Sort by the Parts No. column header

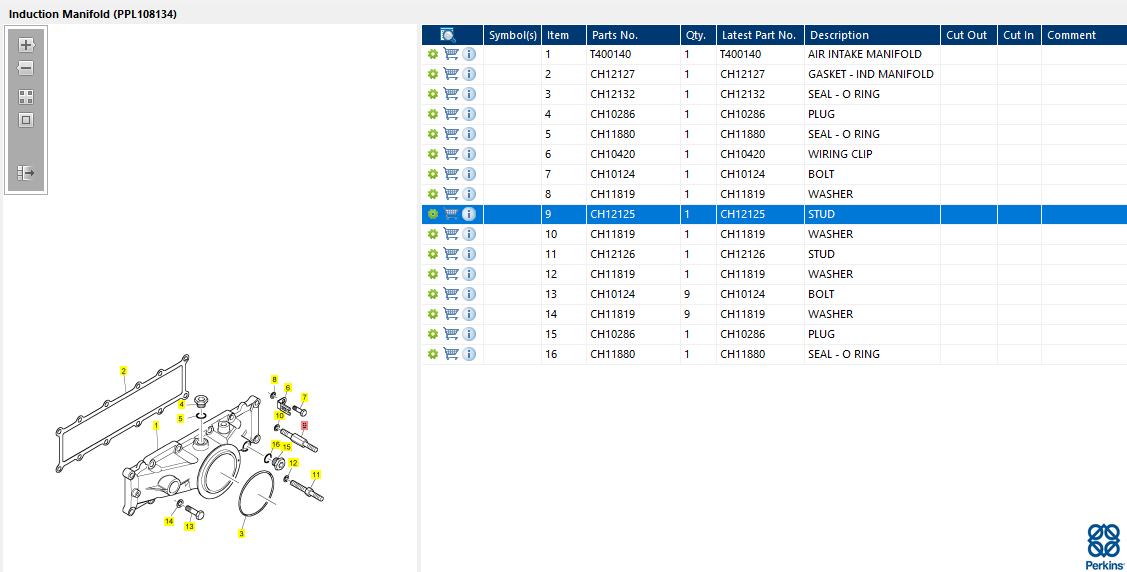click(633, 35)
